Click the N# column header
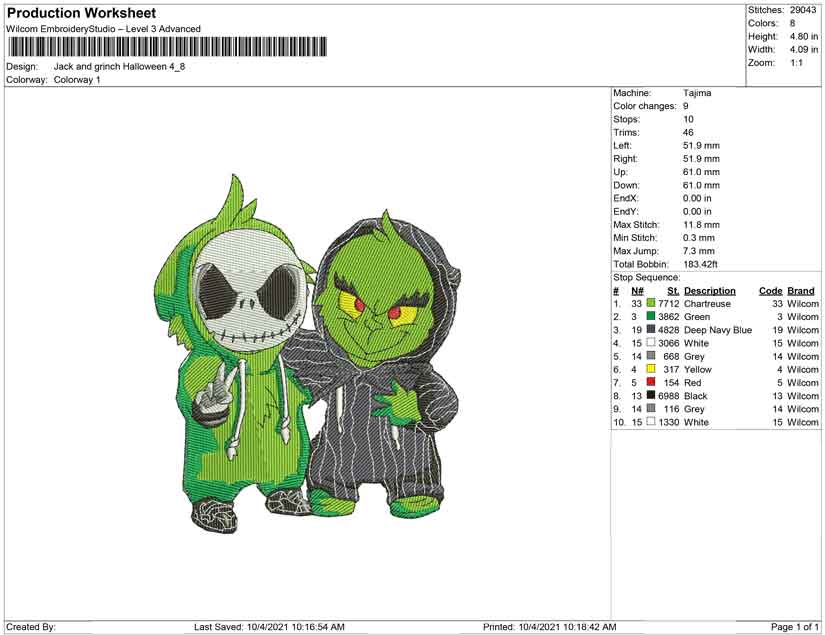 [637, 291]
